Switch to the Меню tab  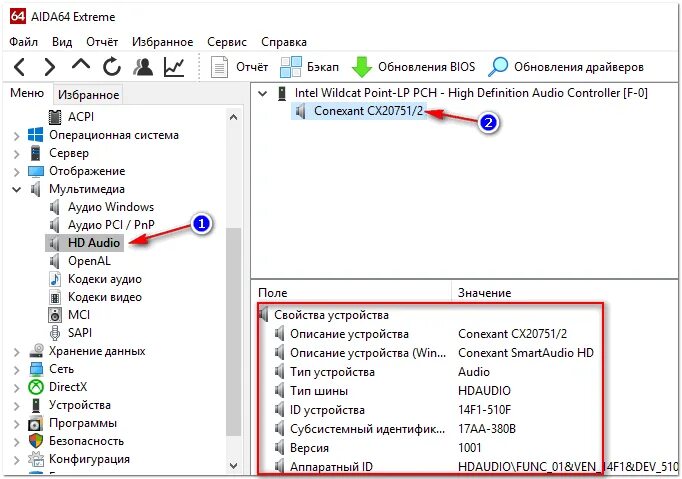[27, 93]
